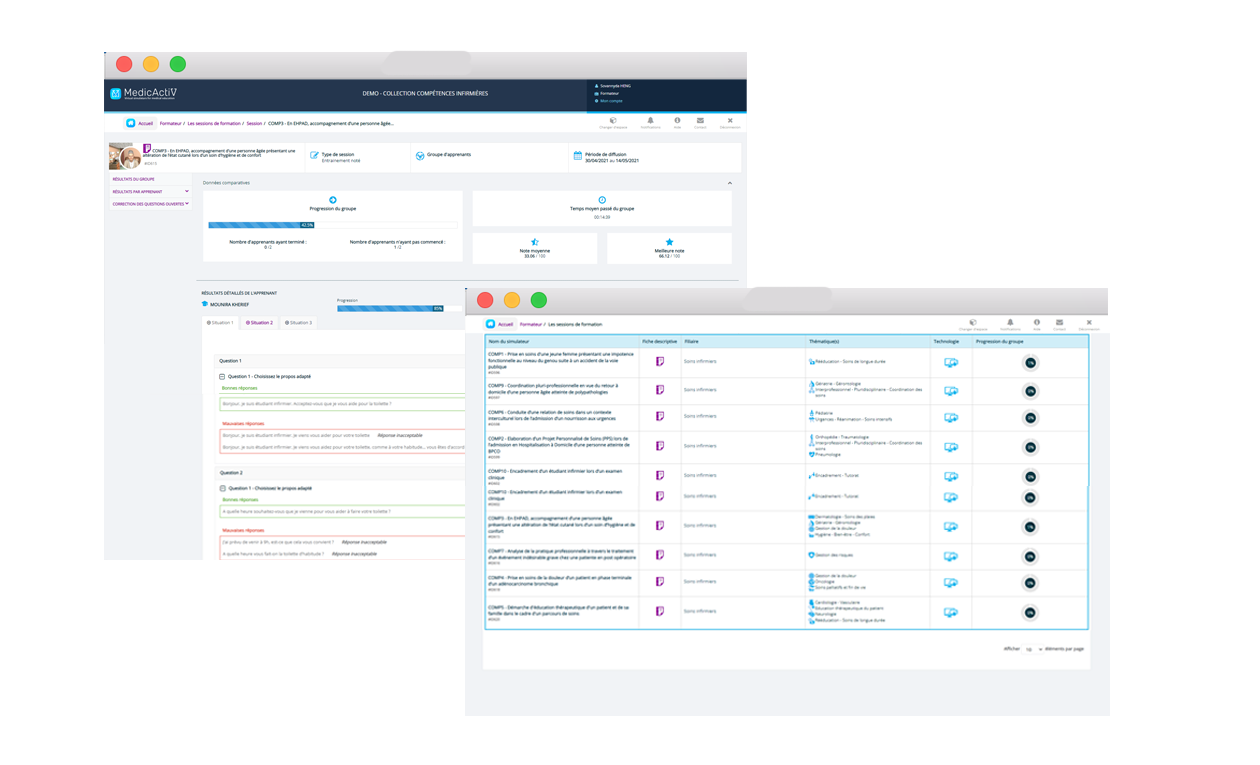Click Formateur breadcrumb in results window
The width and height of the screenshot is (1260, 765).
pyautogui.click(x=170, y=123)
